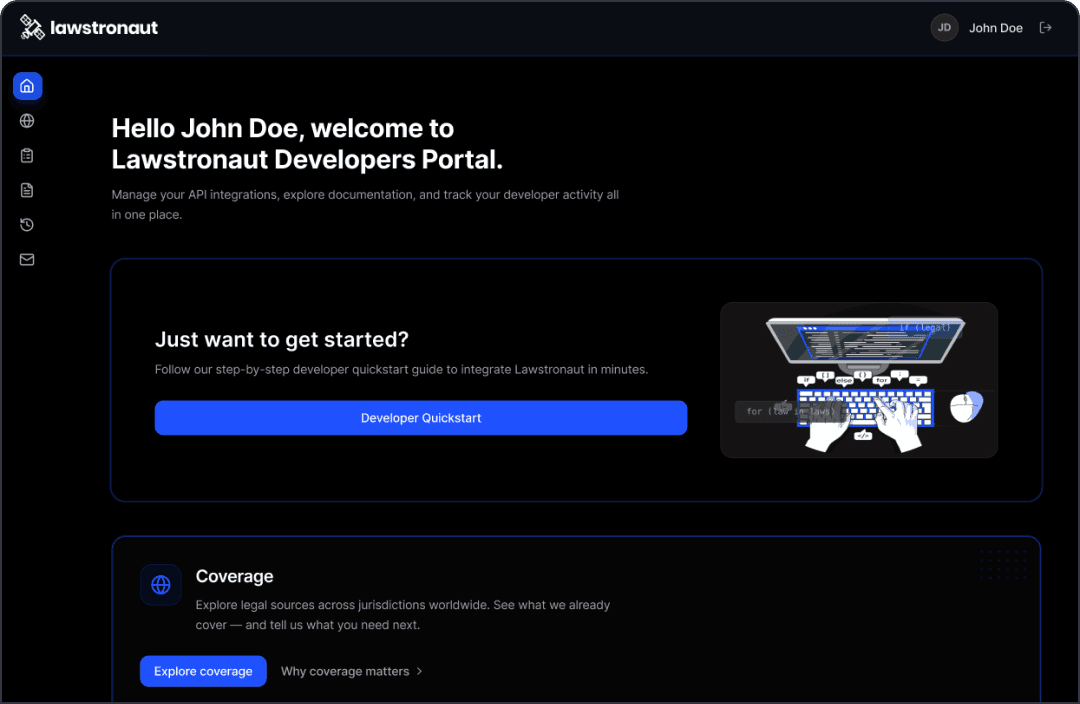This screenshot has width=1080, height=704.
Task: Open the history clock sidebar icon
Action: point(27,225)
